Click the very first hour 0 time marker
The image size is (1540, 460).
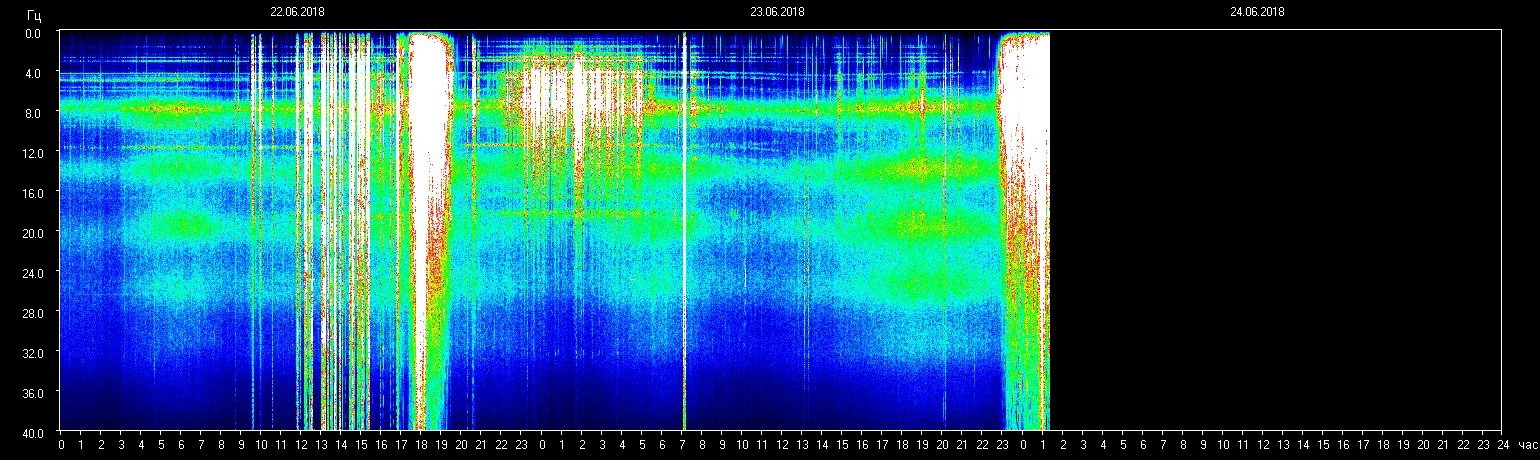coord(61,445)
